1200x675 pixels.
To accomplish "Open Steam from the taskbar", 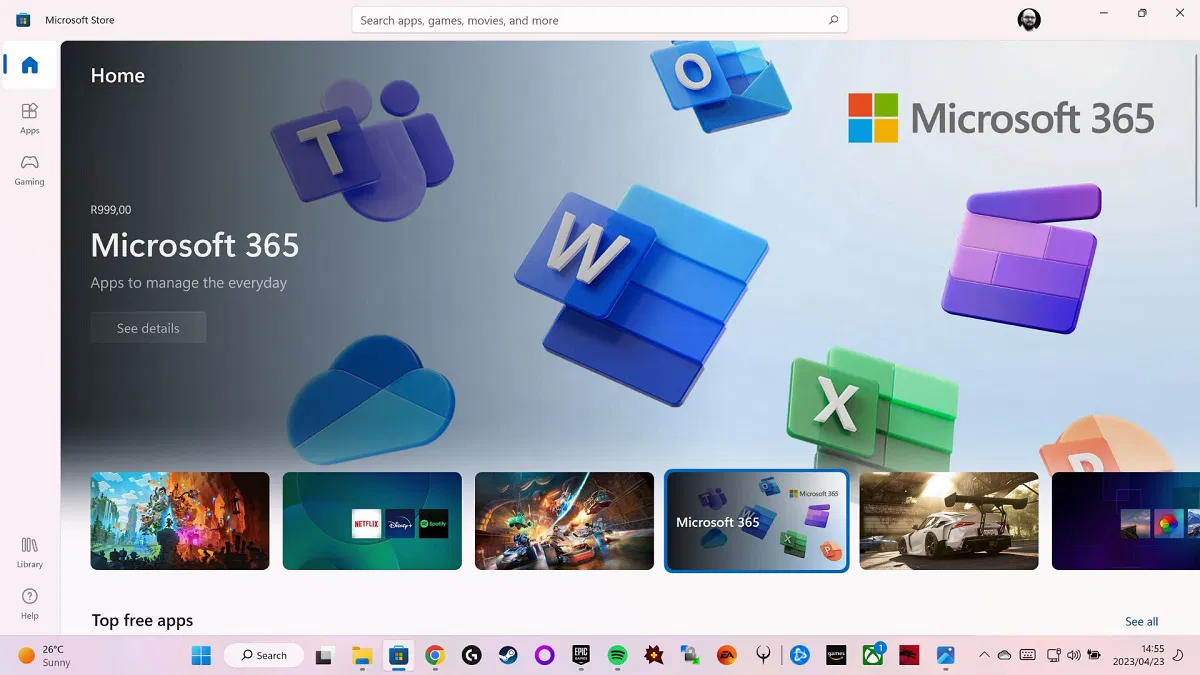I will click(508, 655).
